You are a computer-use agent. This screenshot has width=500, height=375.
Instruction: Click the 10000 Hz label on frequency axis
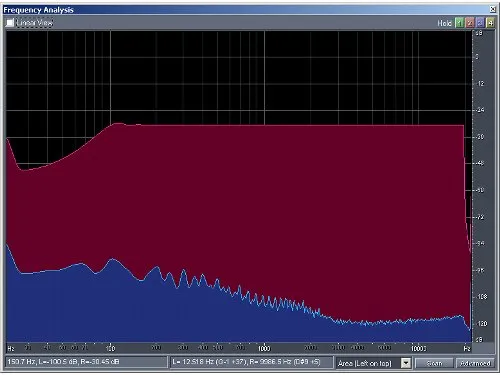coord(418,348)
